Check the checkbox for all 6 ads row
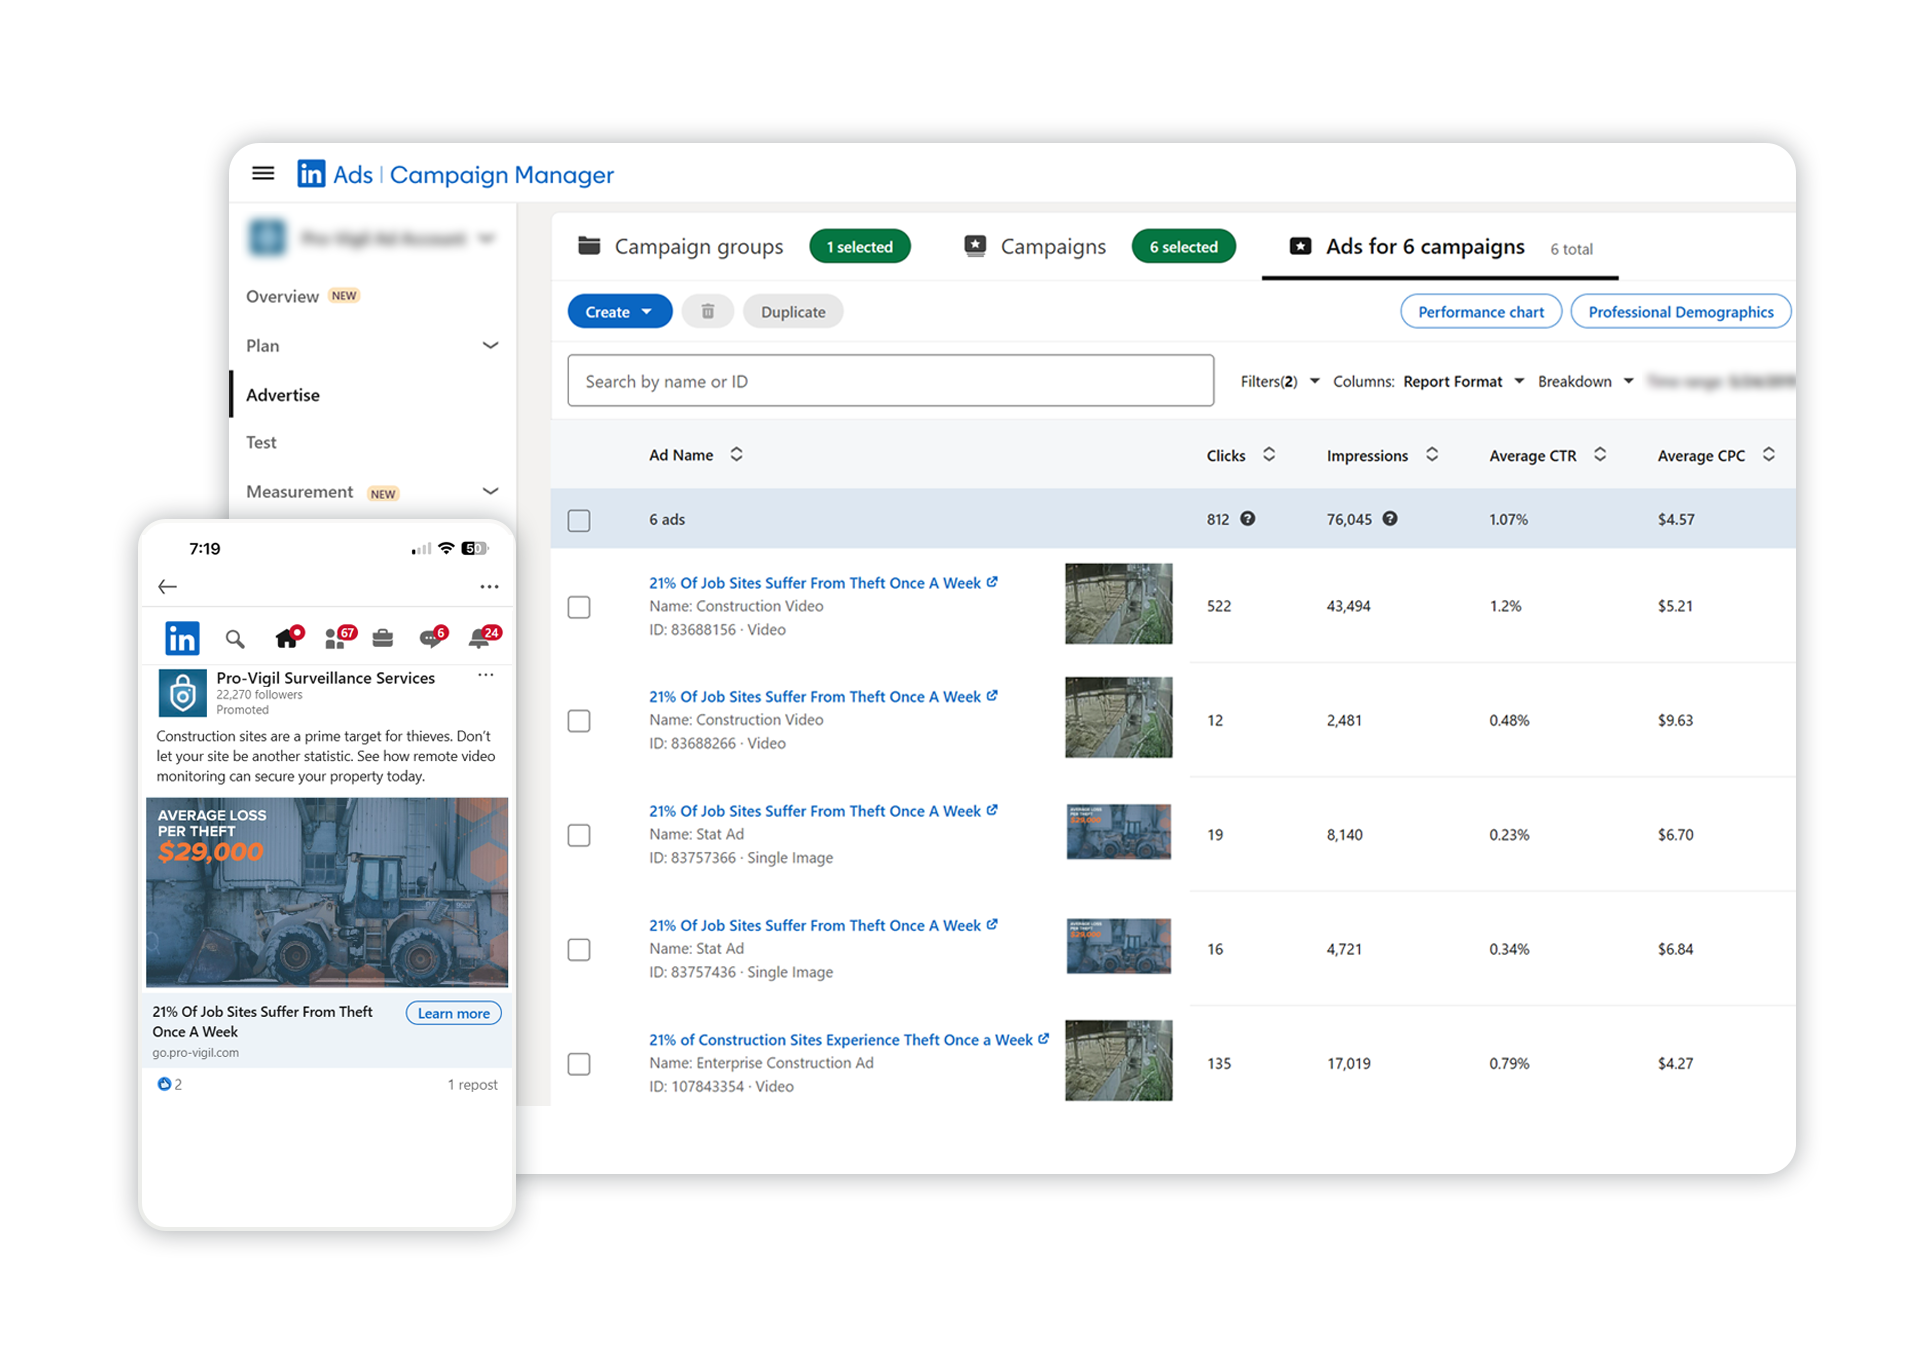1920x1372 pixels. 578,519
